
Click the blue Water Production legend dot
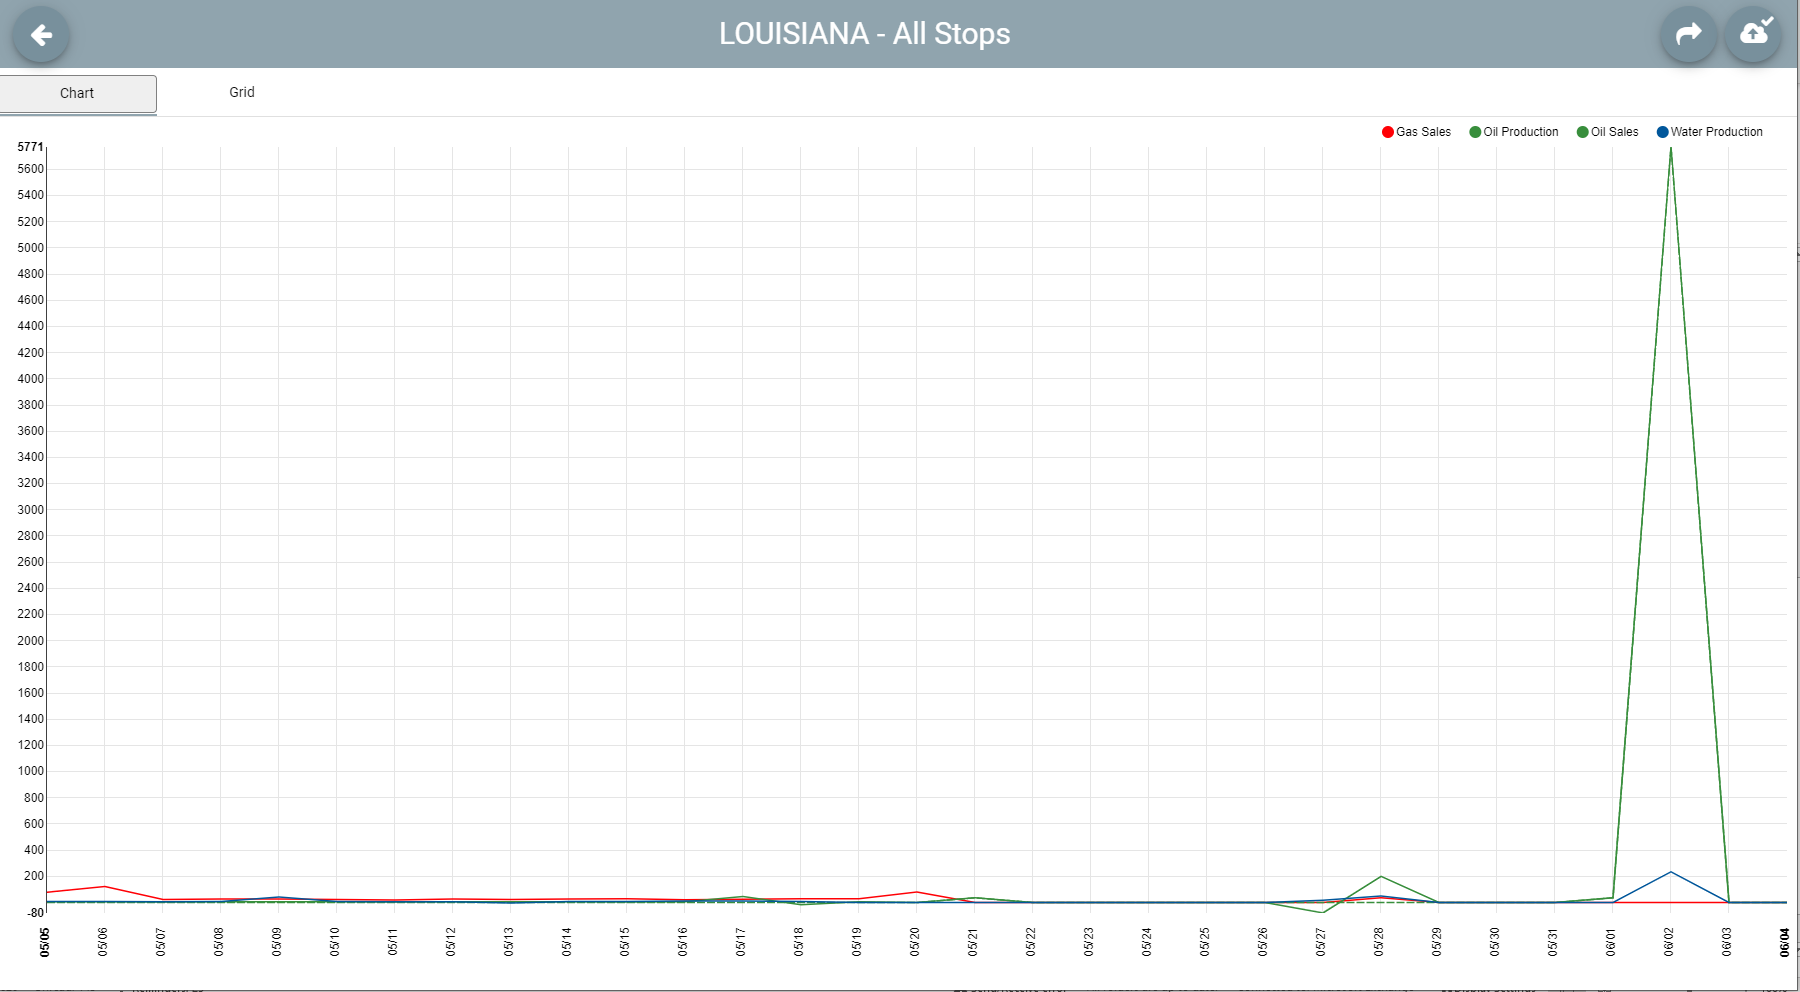(x=1662, y=132)
